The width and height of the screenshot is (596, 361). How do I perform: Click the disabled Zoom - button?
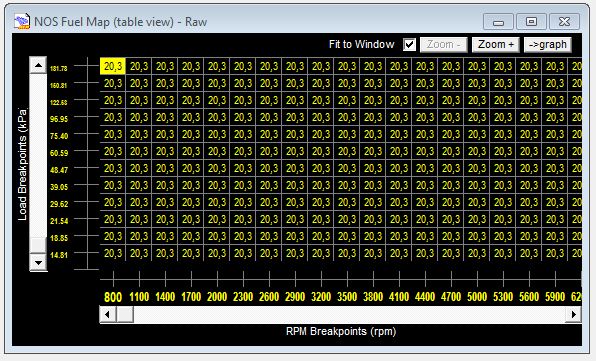pos(444,44)
